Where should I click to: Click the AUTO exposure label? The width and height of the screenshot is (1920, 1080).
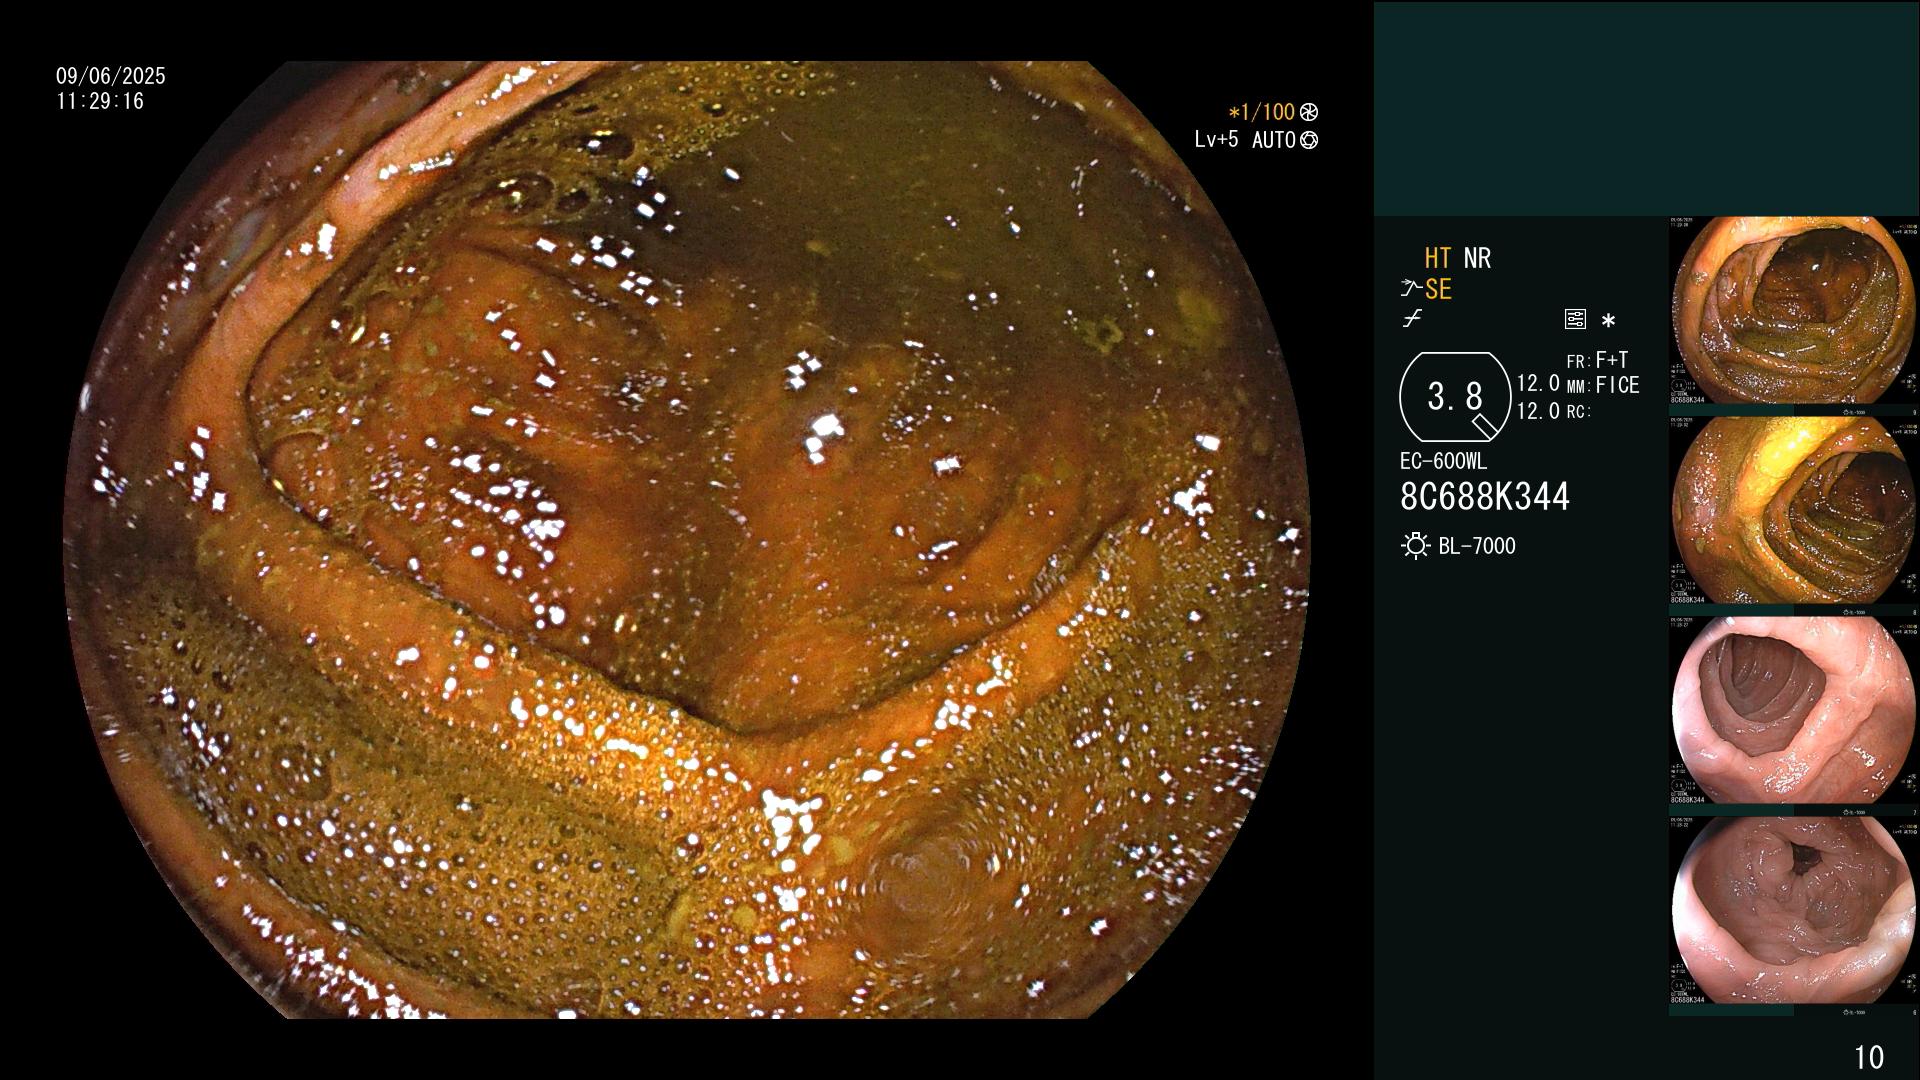click(1273, 140)
